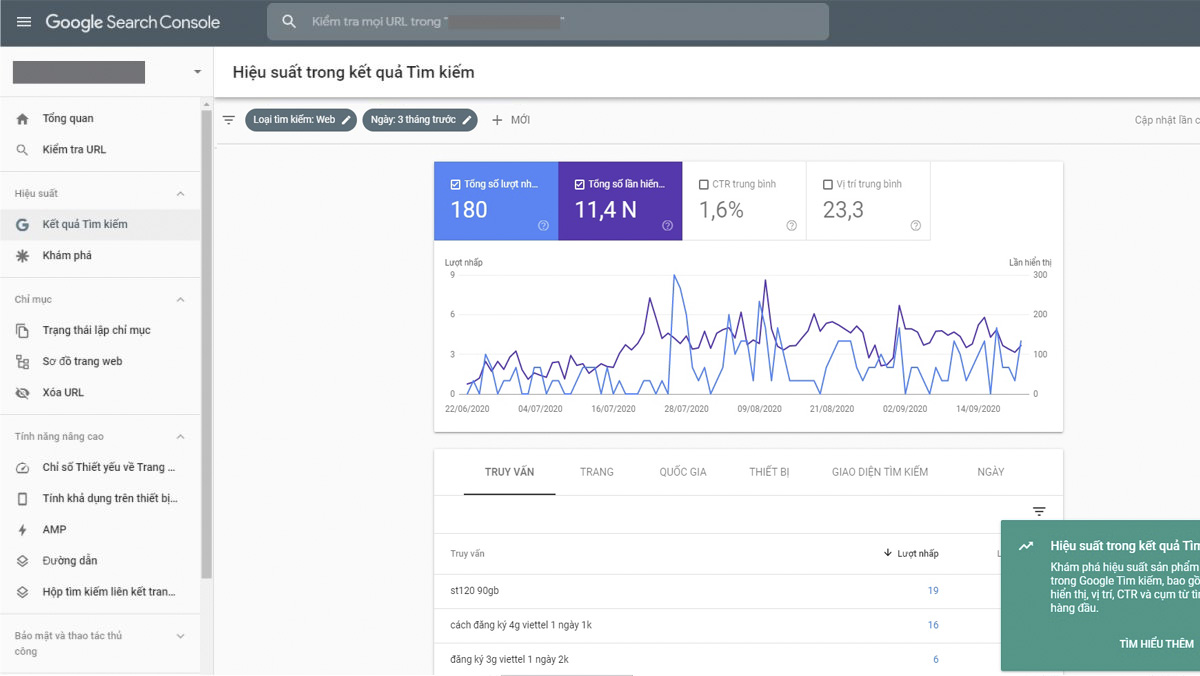
Task: Add a new filter with MỚI
Action: pyautogui.click(x=510, y=120)
